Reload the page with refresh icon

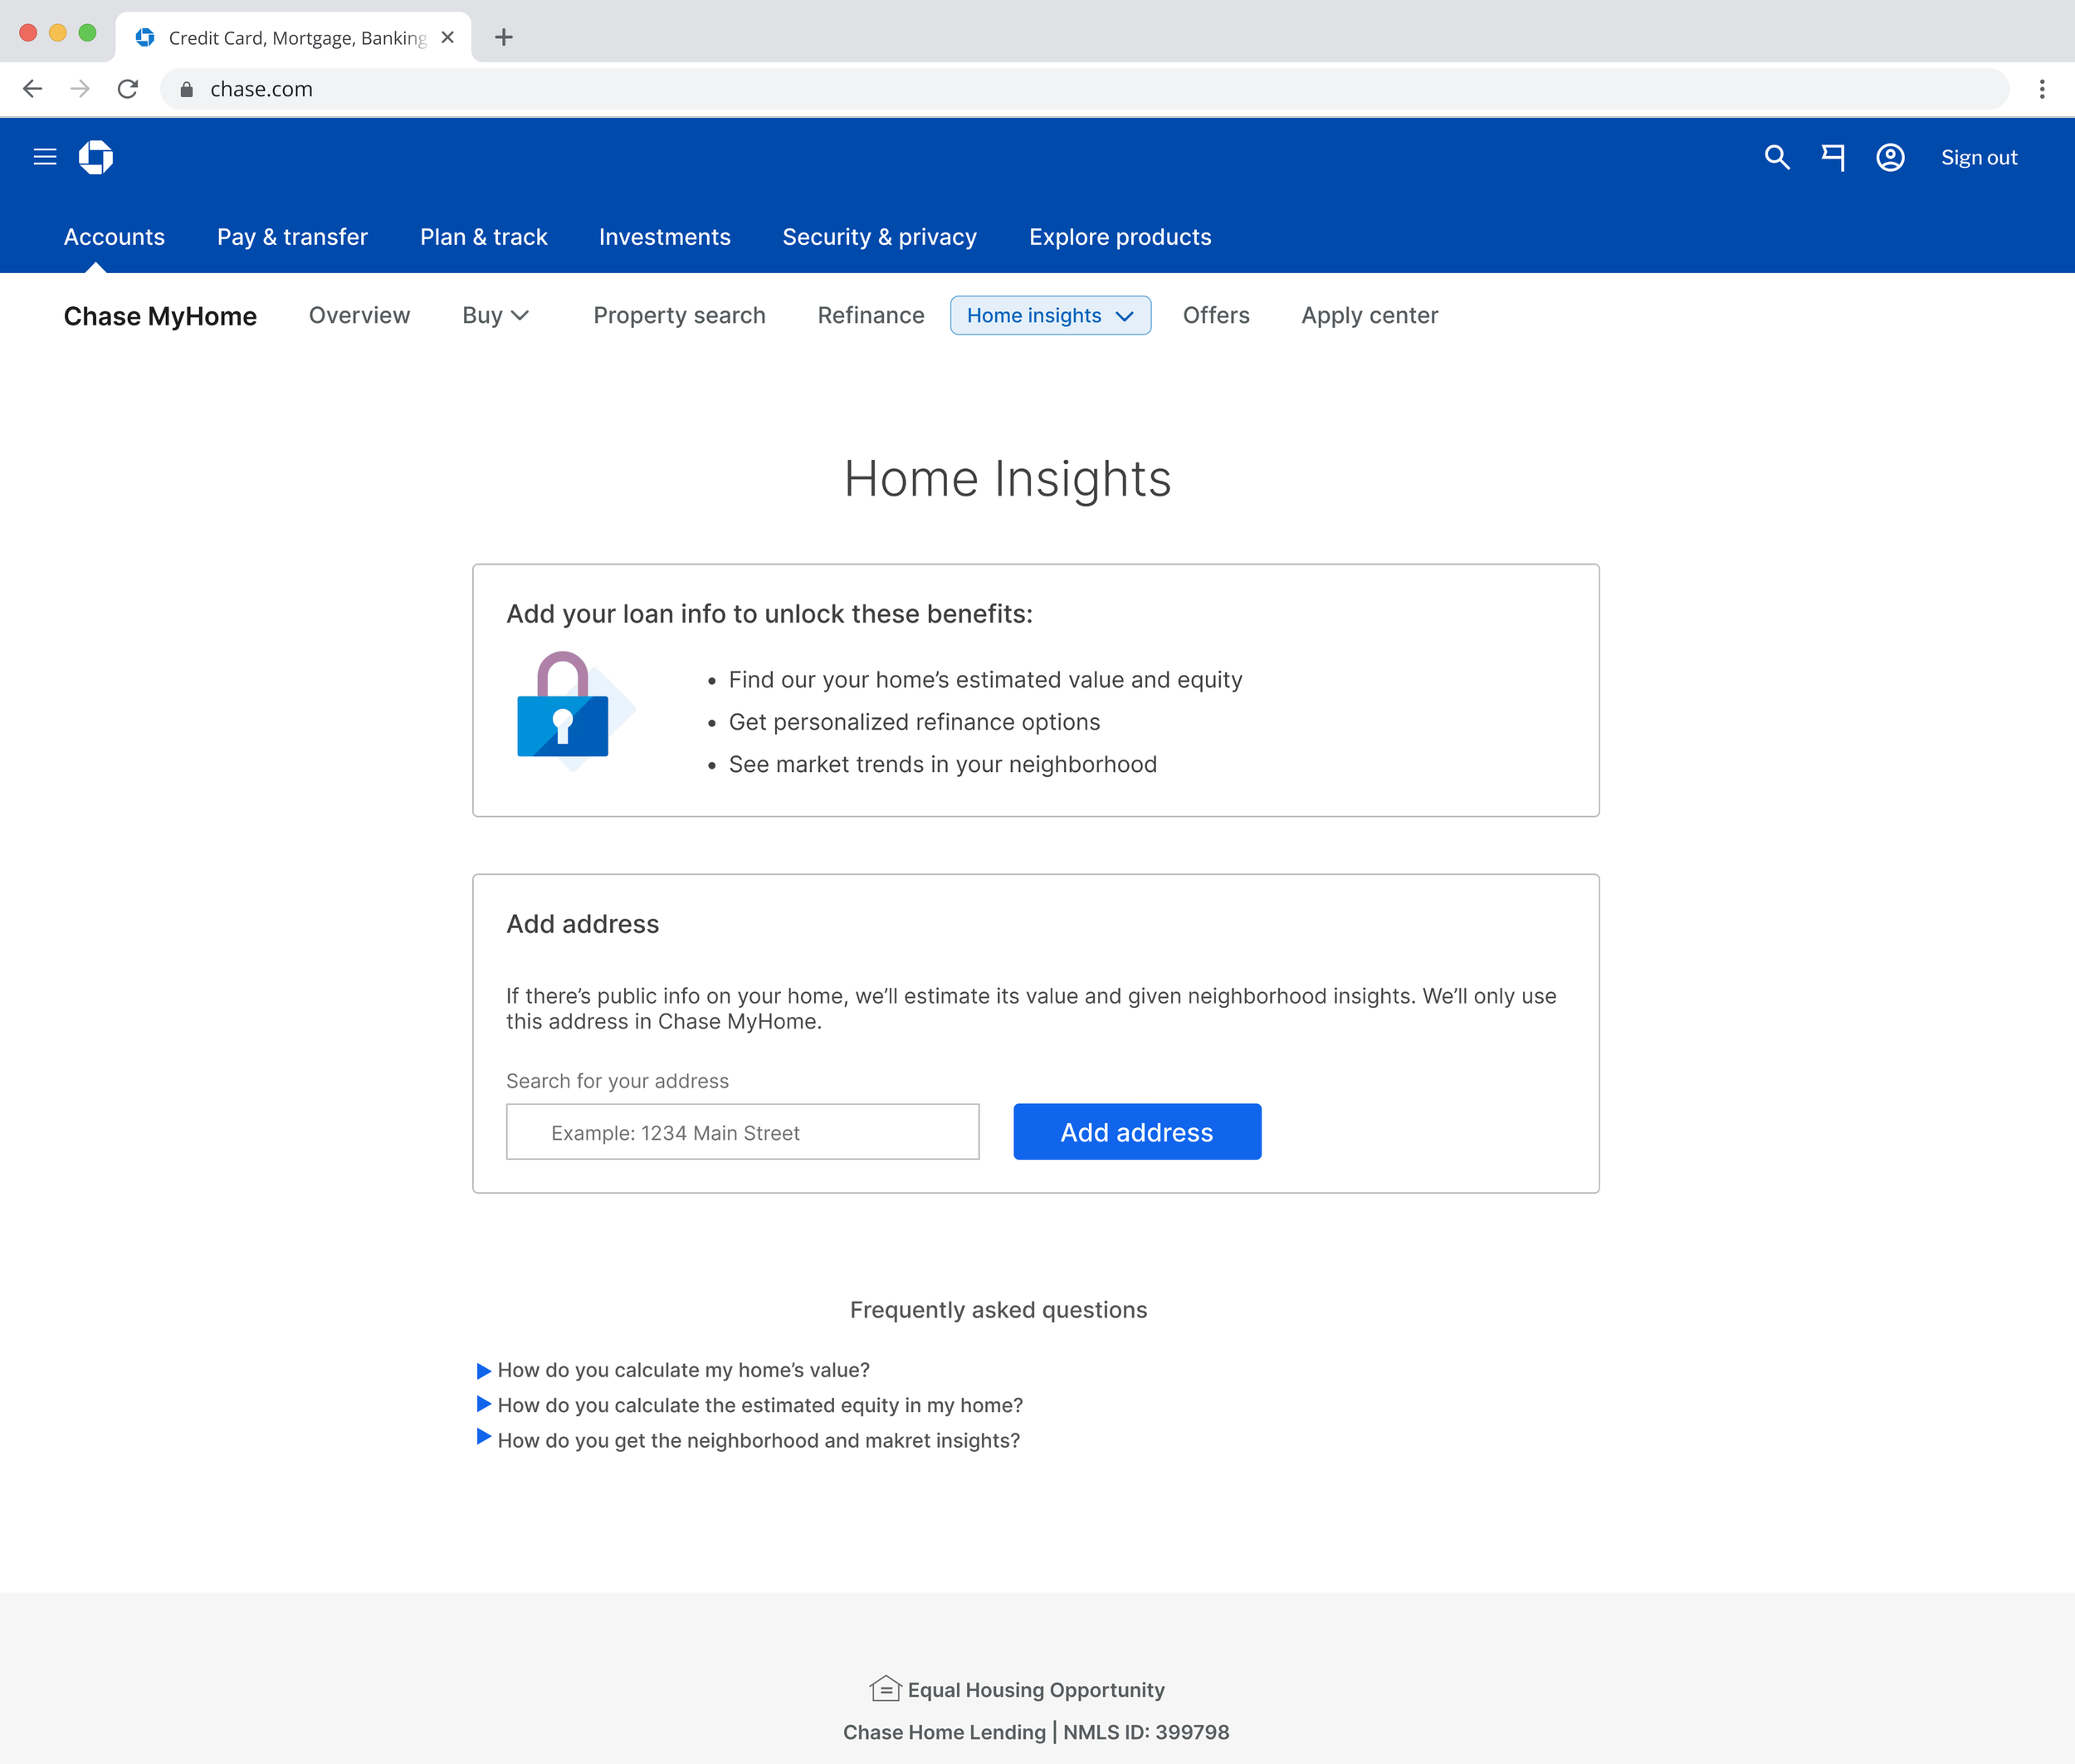click(127, 89)
